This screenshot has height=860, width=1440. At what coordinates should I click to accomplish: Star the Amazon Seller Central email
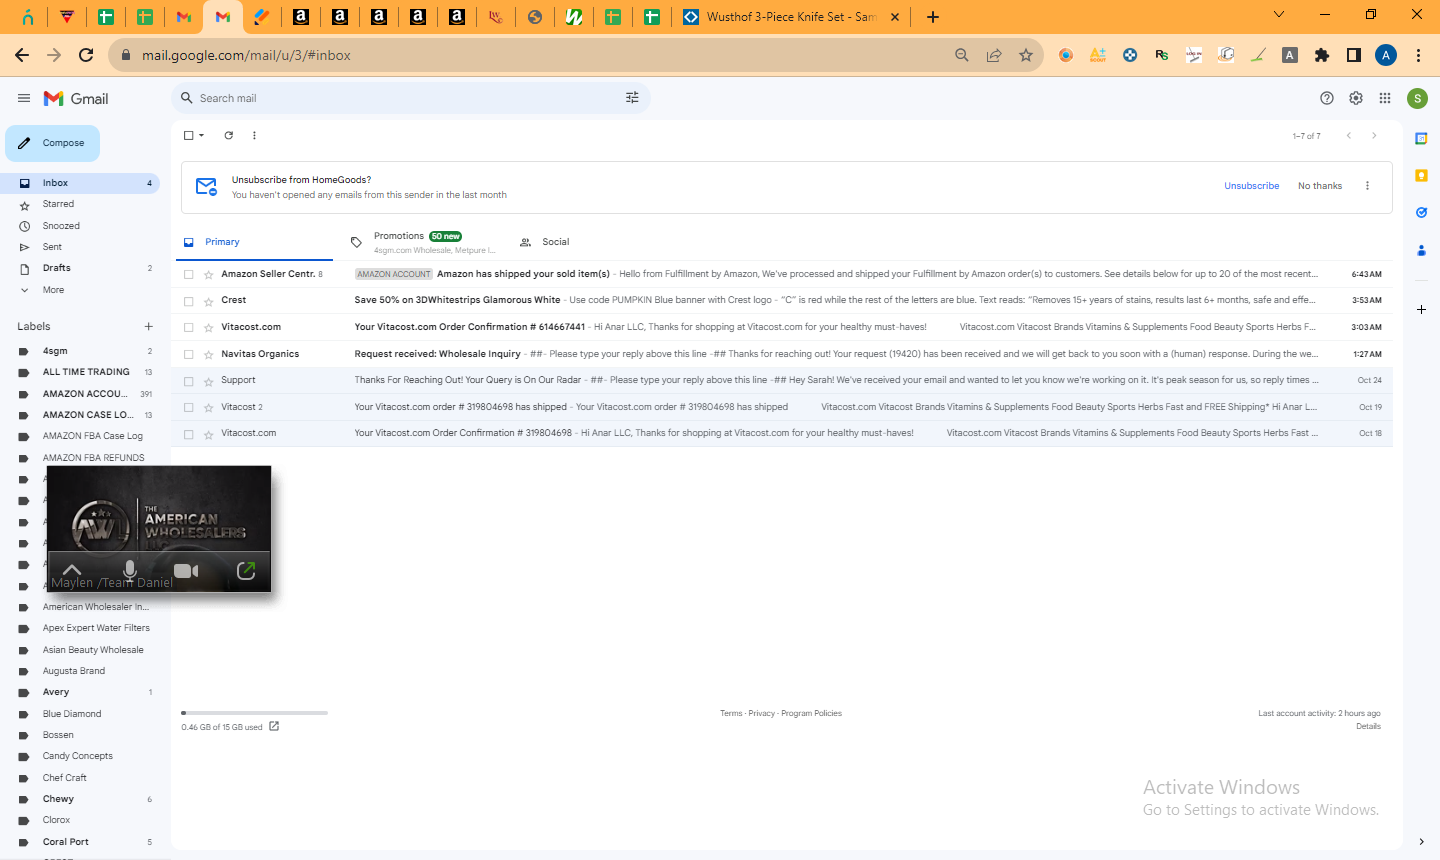coord(208,274)
